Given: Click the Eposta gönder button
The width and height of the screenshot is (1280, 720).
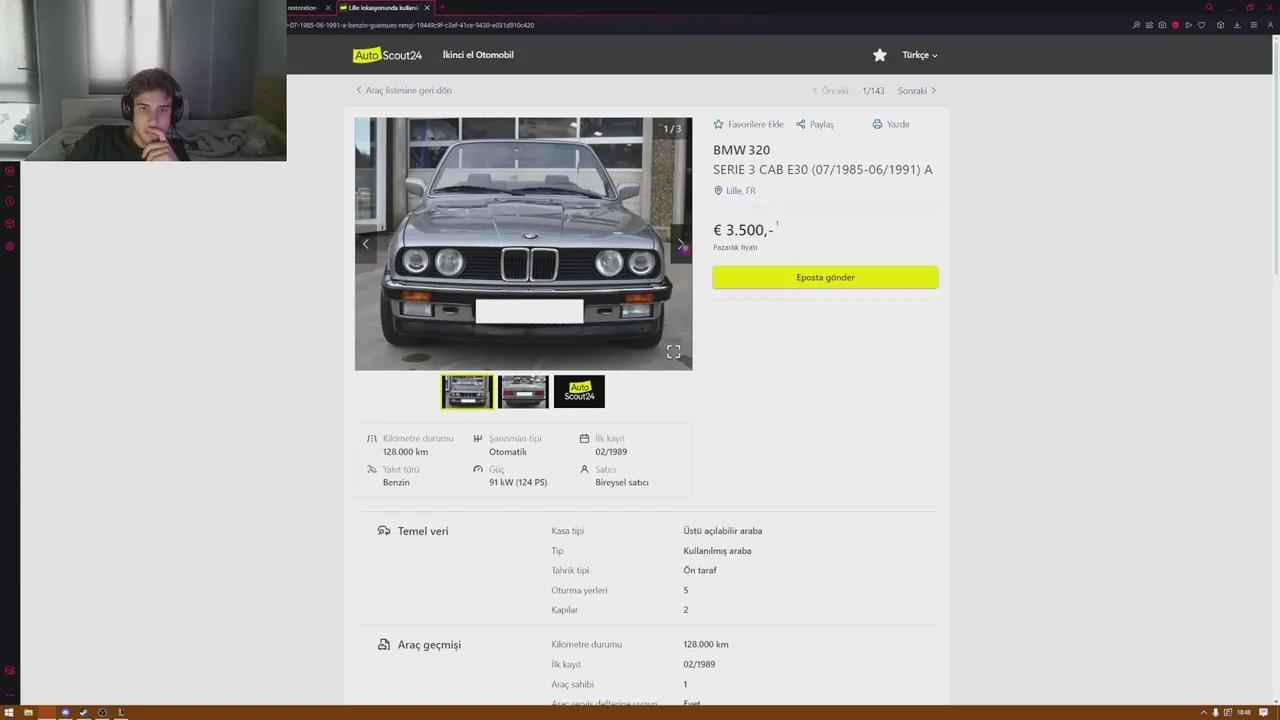Looking at the screenshot, I should 825,277.
